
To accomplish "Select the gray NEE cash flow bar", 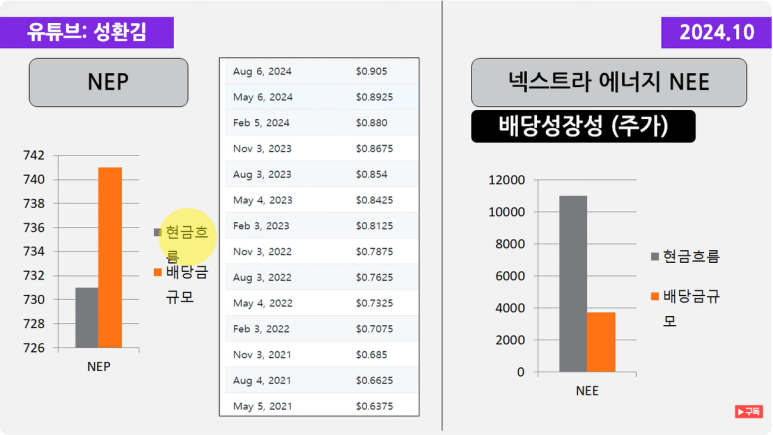I will (x=573, y=284).
